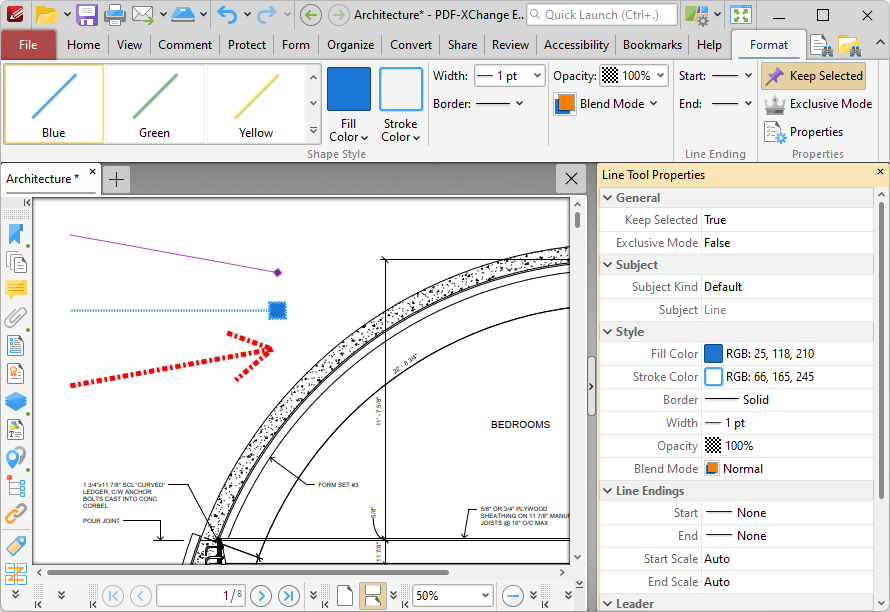890x612 pixels.
Task: Toggle full screen mode icon
Action: pos(741,15)
